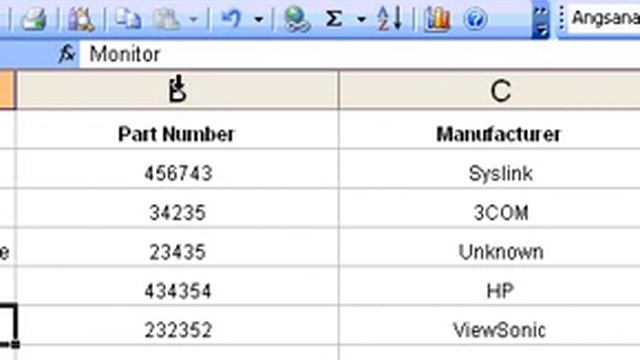
Task: Open the Research icon with binoculars
Action: coord(81,19)
